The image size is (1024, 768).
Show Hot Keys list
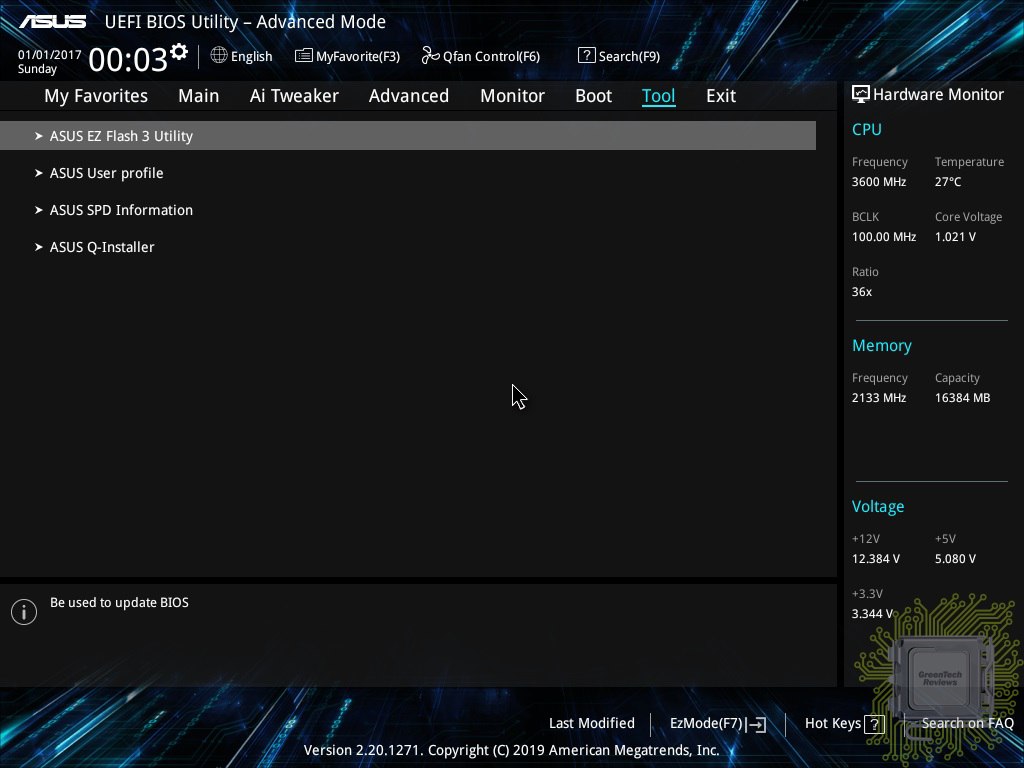pos(833,723)
